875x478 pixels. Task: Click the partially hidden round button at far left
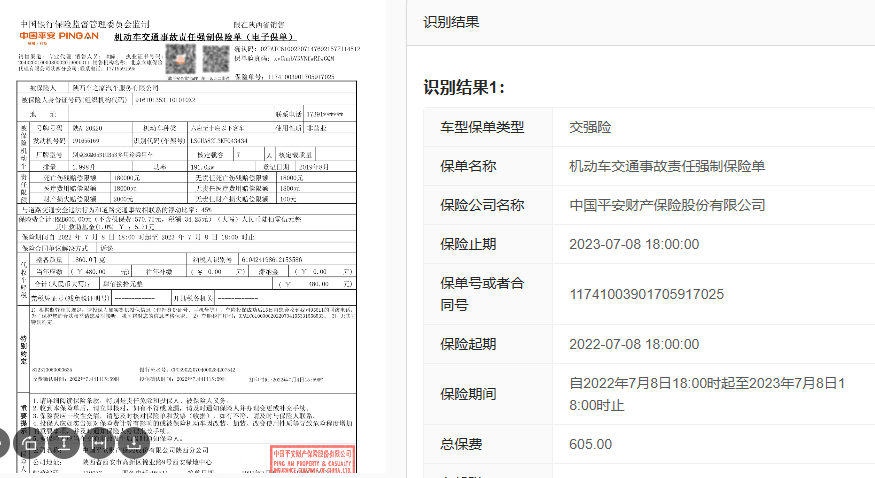4,444
